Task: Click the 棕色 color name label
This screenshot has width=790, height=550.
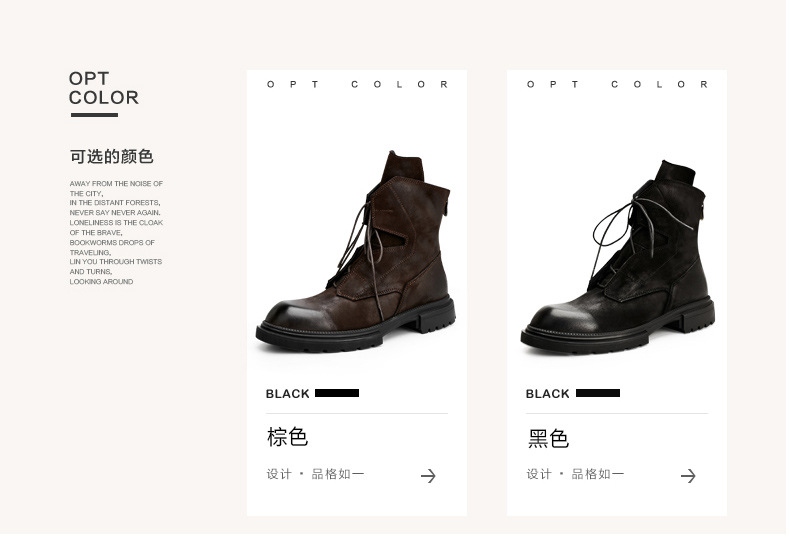Action: point(287,437)
